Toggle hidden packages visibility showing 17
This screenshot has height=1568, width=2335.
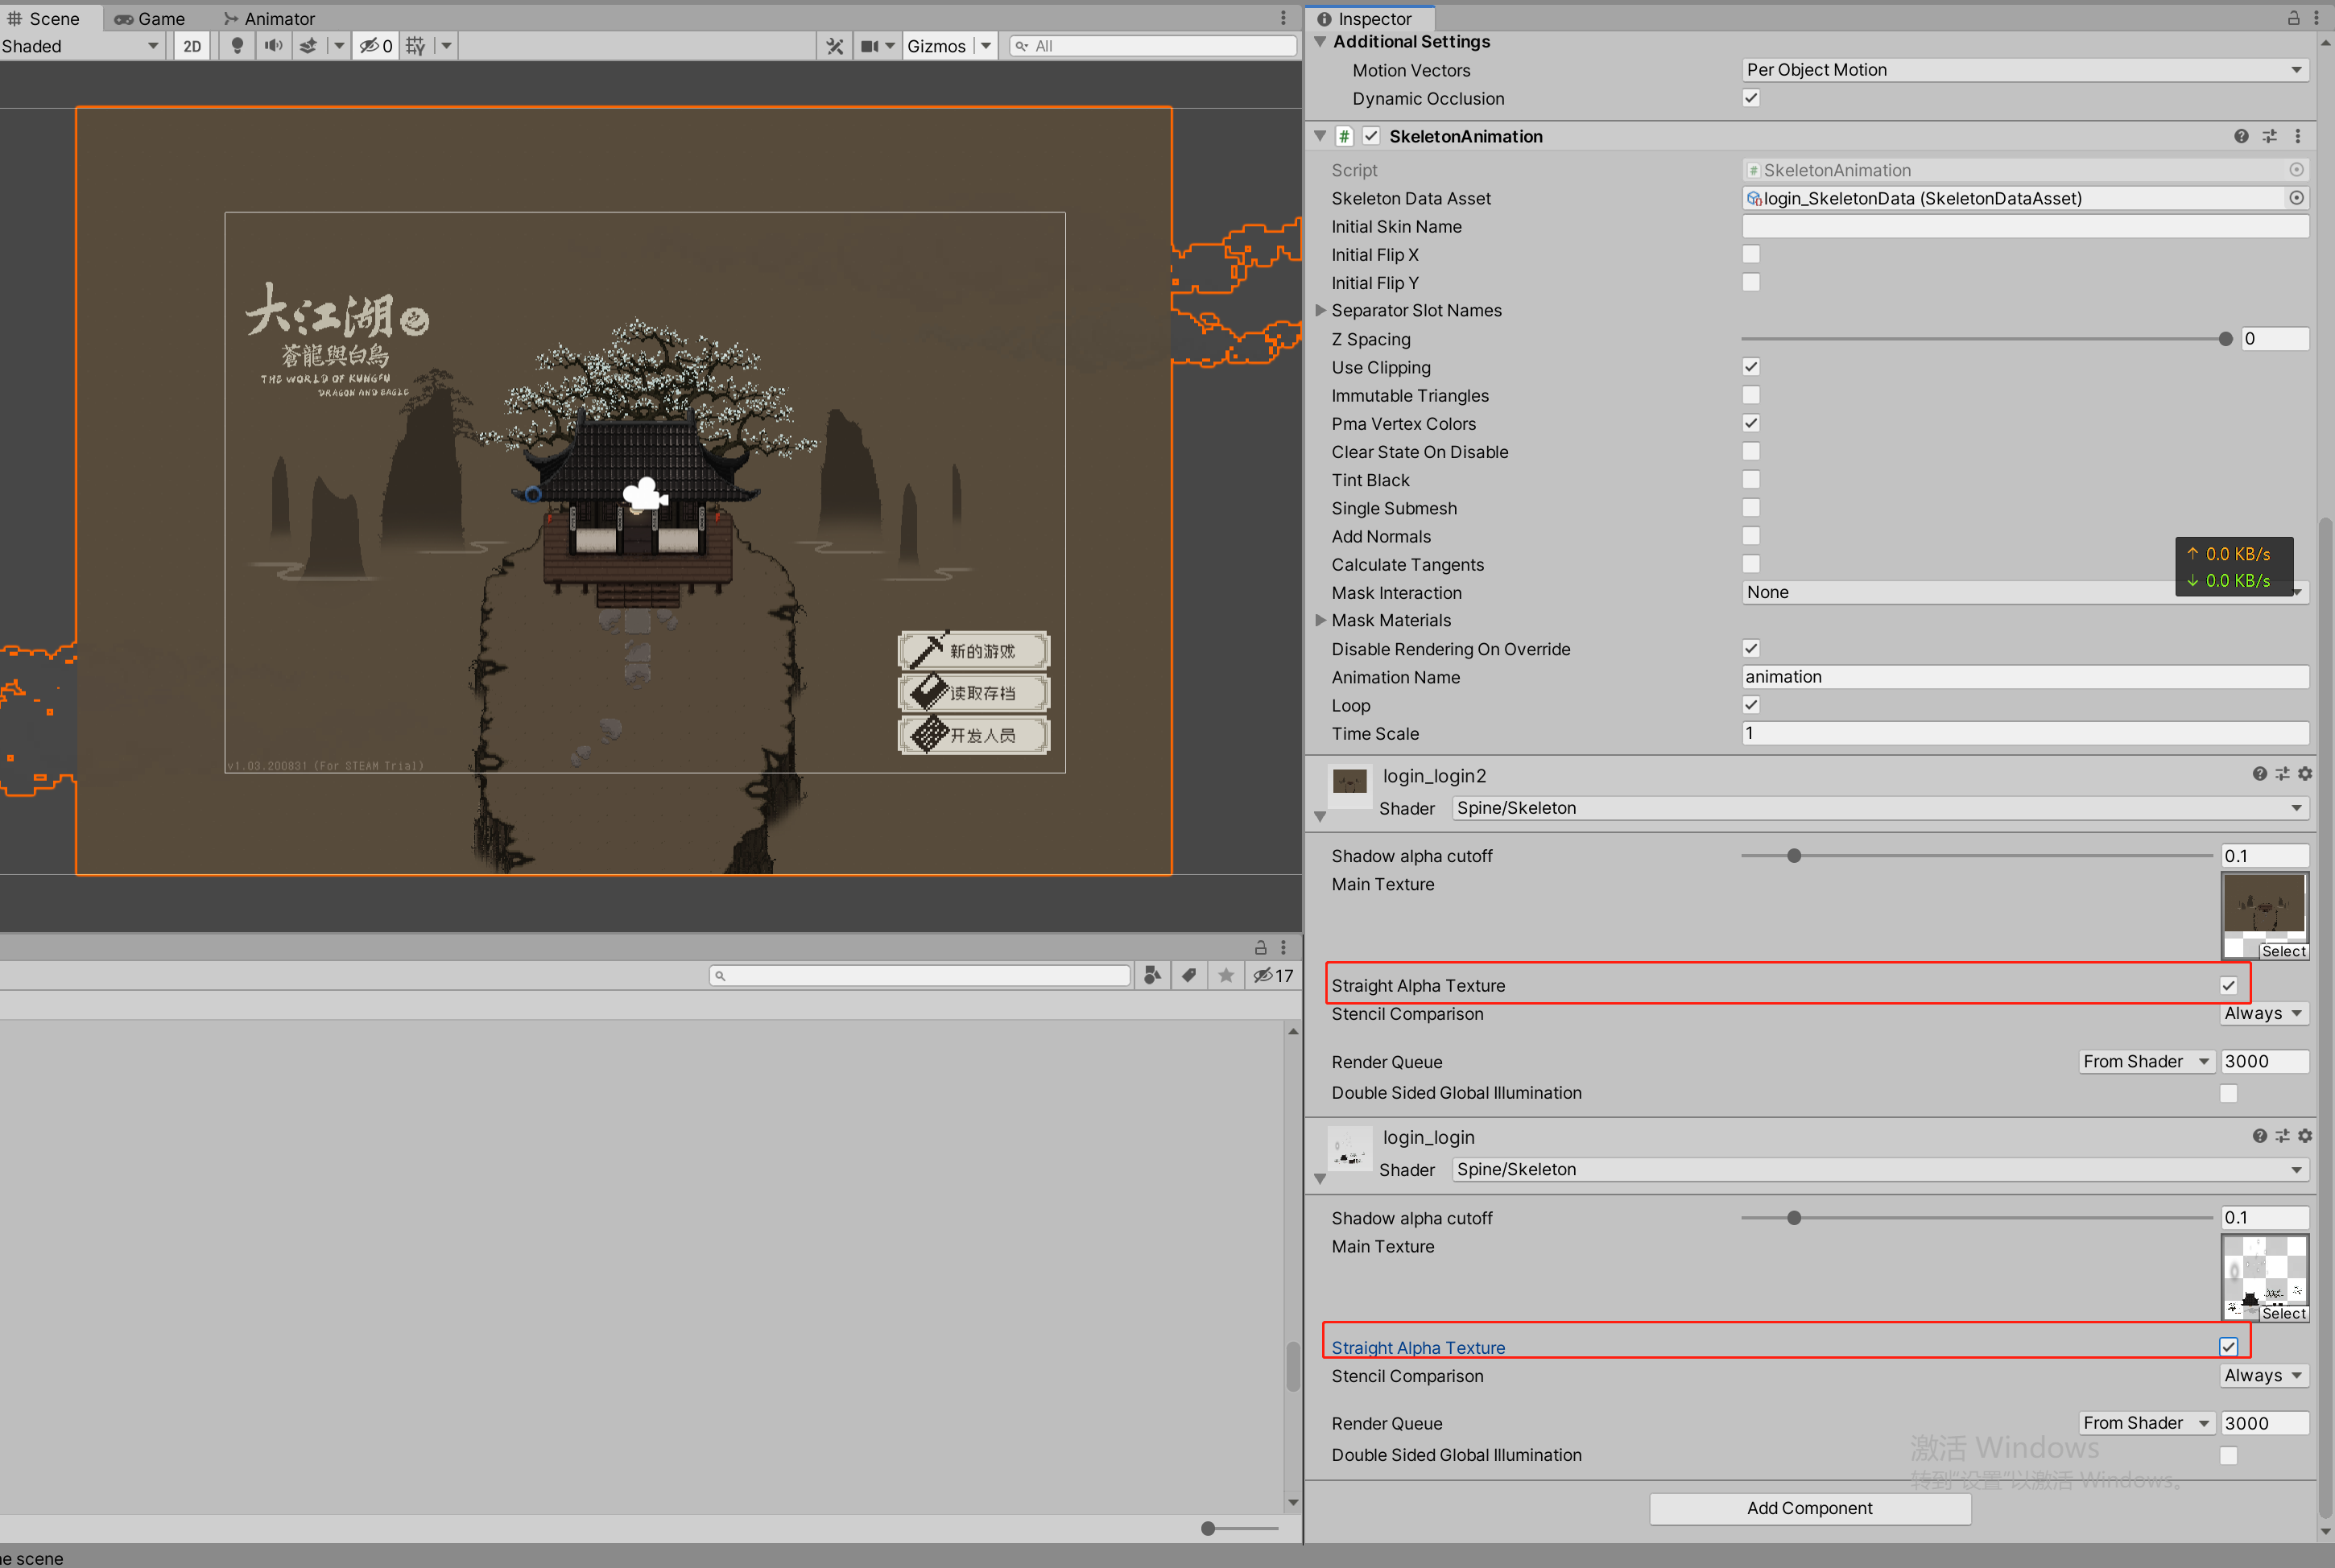coord(1273,975)
